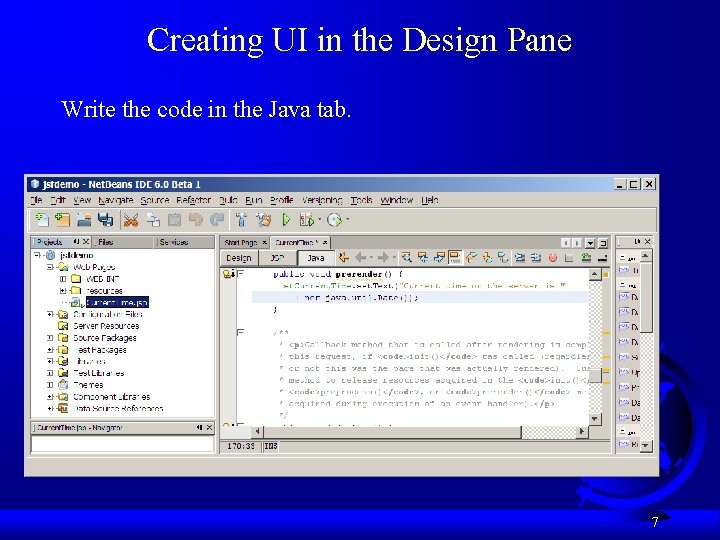
Task: Toggle the Highlight Search editor icon
Action: pos(455,258)
